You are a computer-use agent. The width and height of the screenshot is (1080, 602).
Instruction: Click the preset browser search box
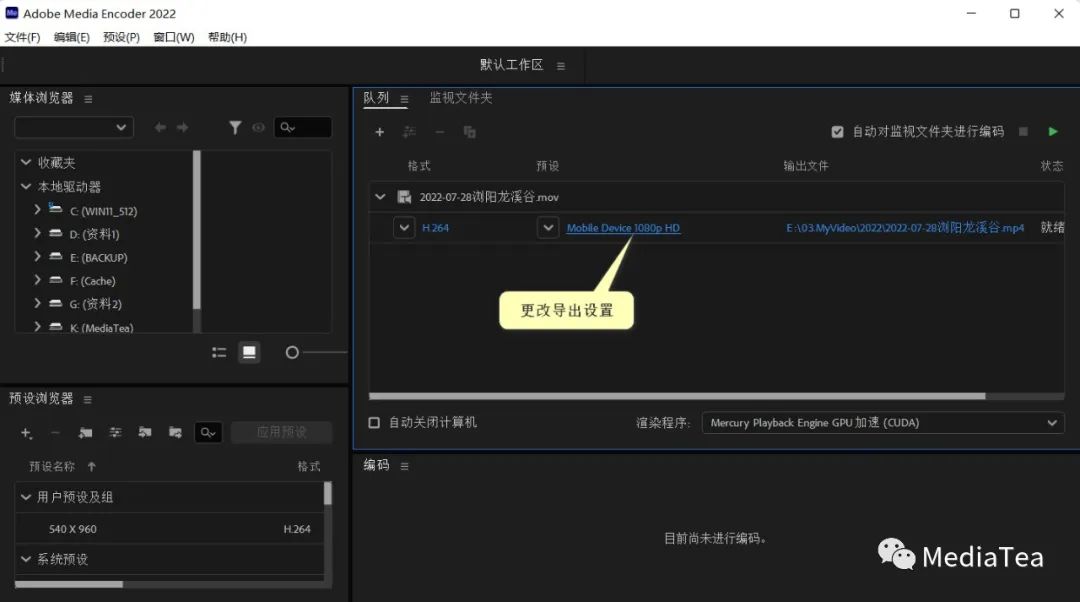pyautogui.click(x=208, y=433)
